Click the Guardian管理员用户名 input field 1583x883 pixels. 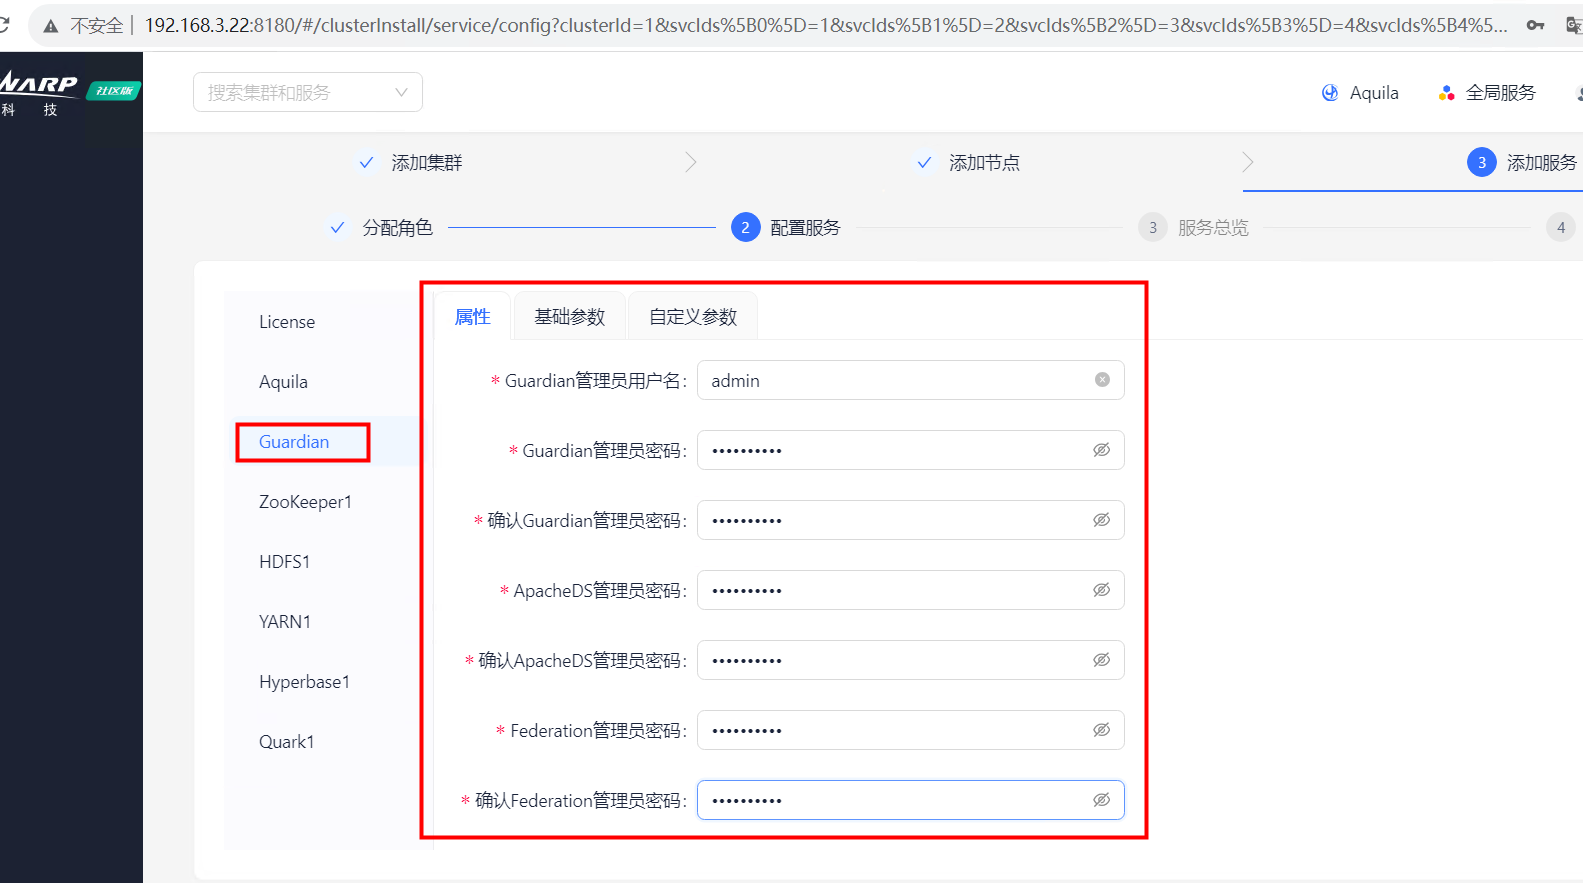tap(911, 380)
